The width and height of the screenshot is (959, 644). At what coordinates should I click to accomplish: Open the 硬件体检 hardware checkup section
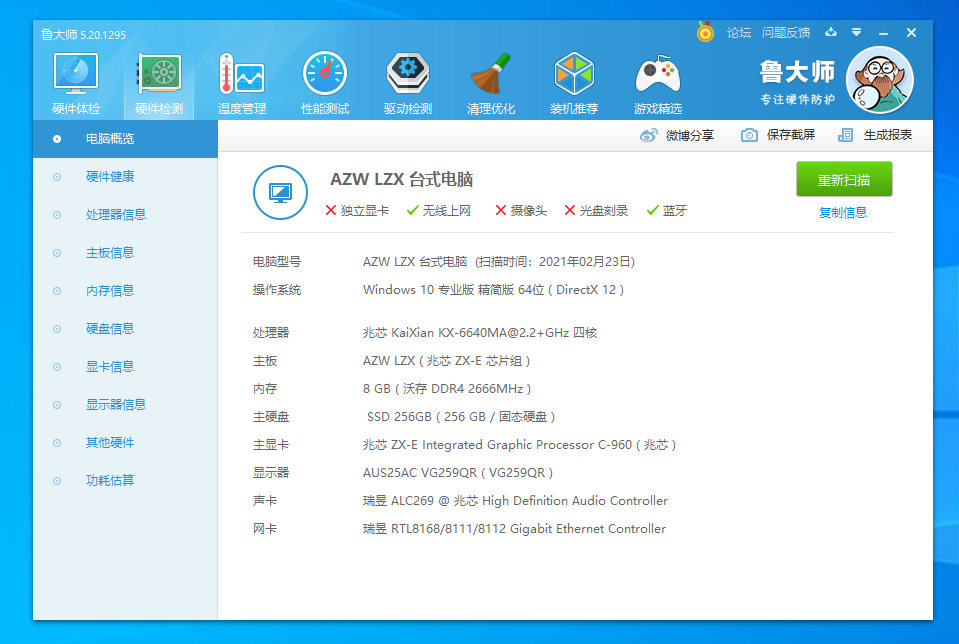76,84
